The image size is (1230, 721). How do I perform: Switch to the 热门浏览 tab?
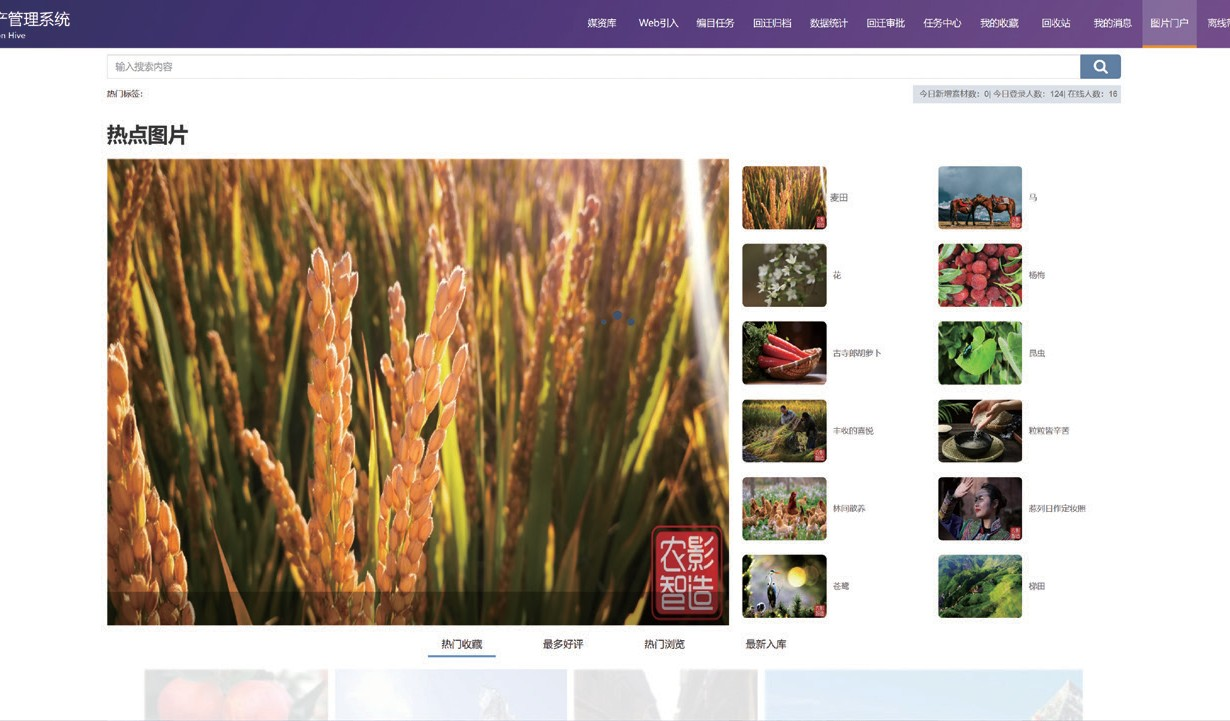(664, 644)
